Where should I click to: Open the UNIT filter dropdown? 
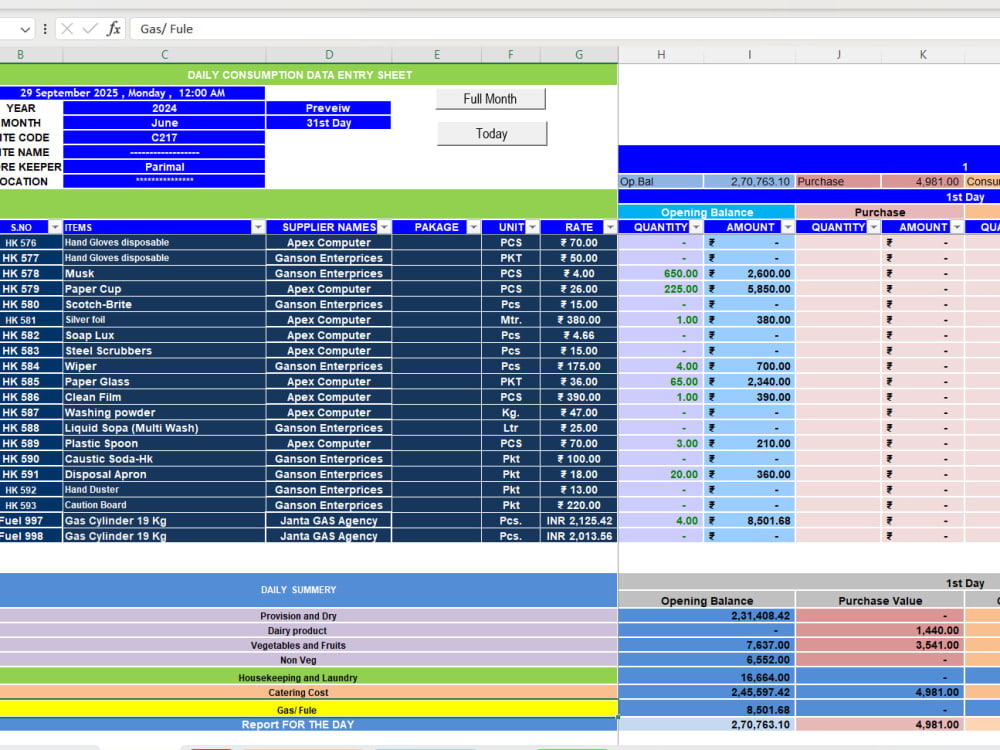click(533, 228)
